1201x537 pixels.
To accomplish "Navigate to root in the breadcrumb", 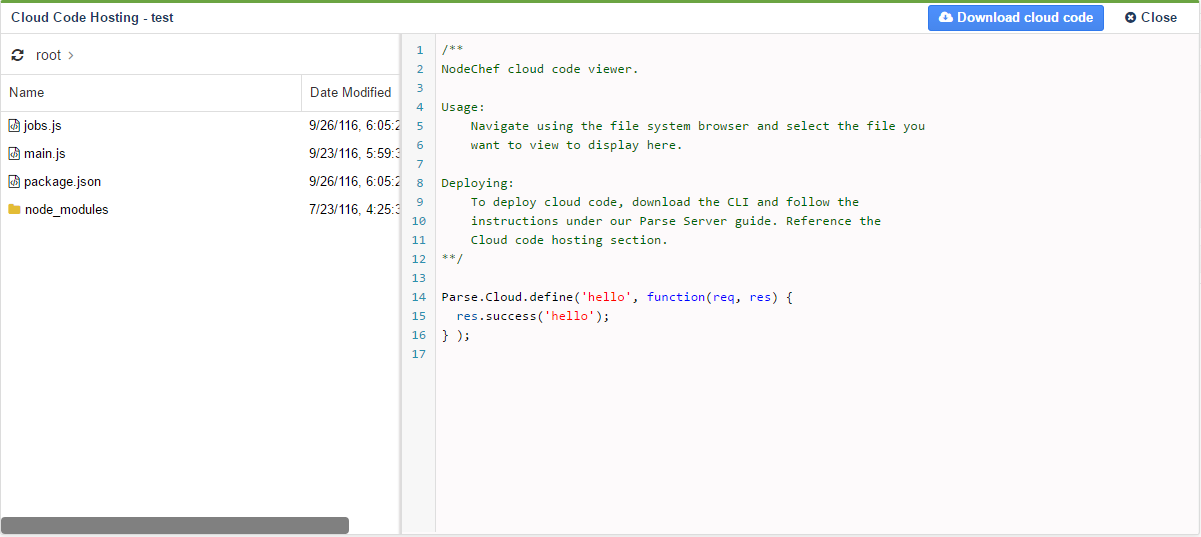I will coord(48,56).
